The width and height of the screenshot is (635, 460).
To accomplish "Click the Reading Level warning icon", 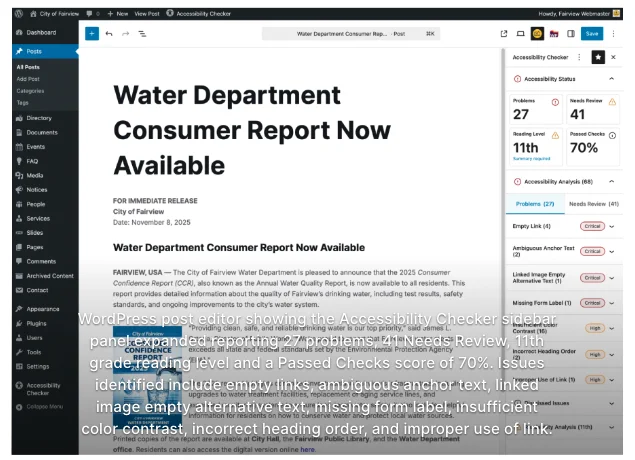I will click(555, 135).
